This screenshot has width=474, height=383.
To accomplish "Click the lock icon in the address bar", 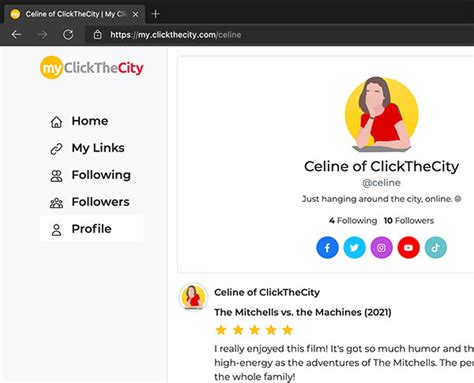I will pyautogui.click(x=98, y=34).
